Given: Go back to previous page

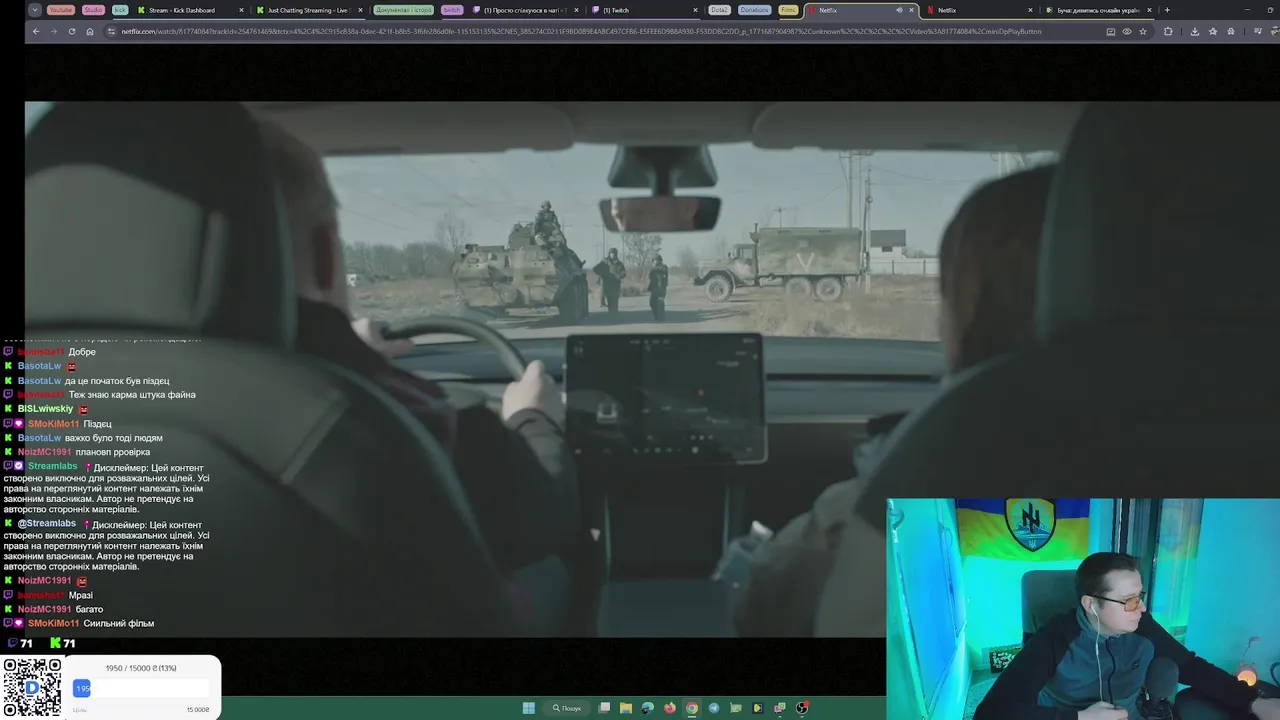Looking at the screenshot, I should pos(36,31).
